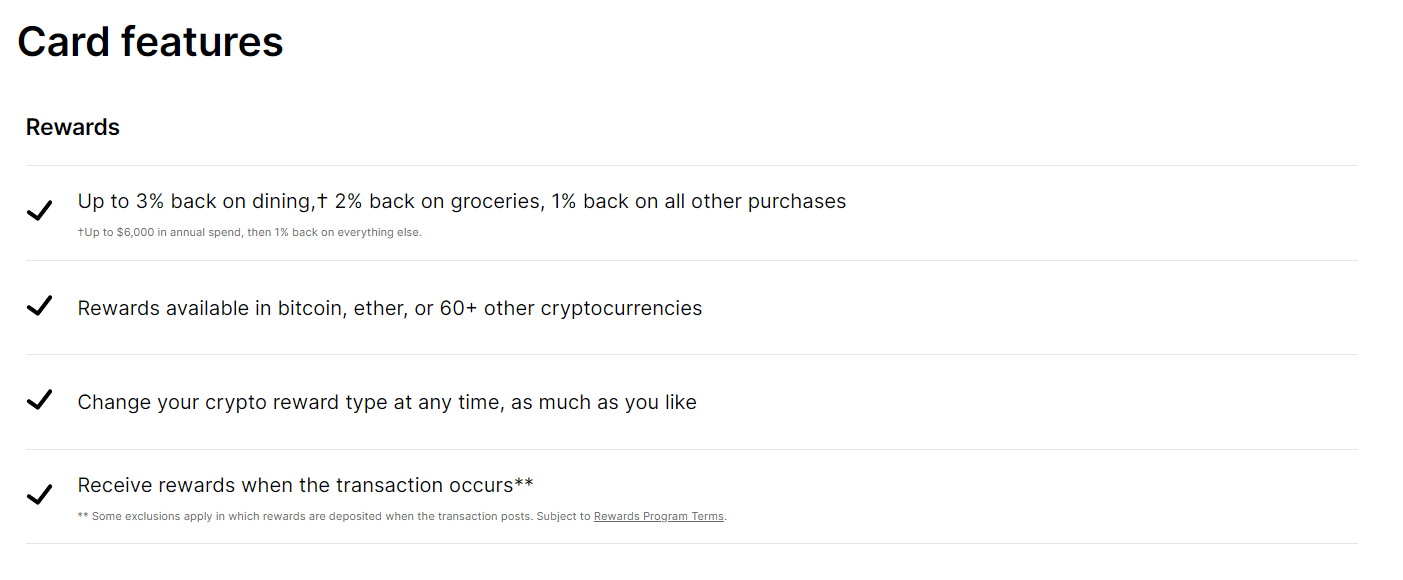Click the checkmark beside the dining rewards line
The height and width of the screenshot is (580, 1403).
click(x=39, y=211)
